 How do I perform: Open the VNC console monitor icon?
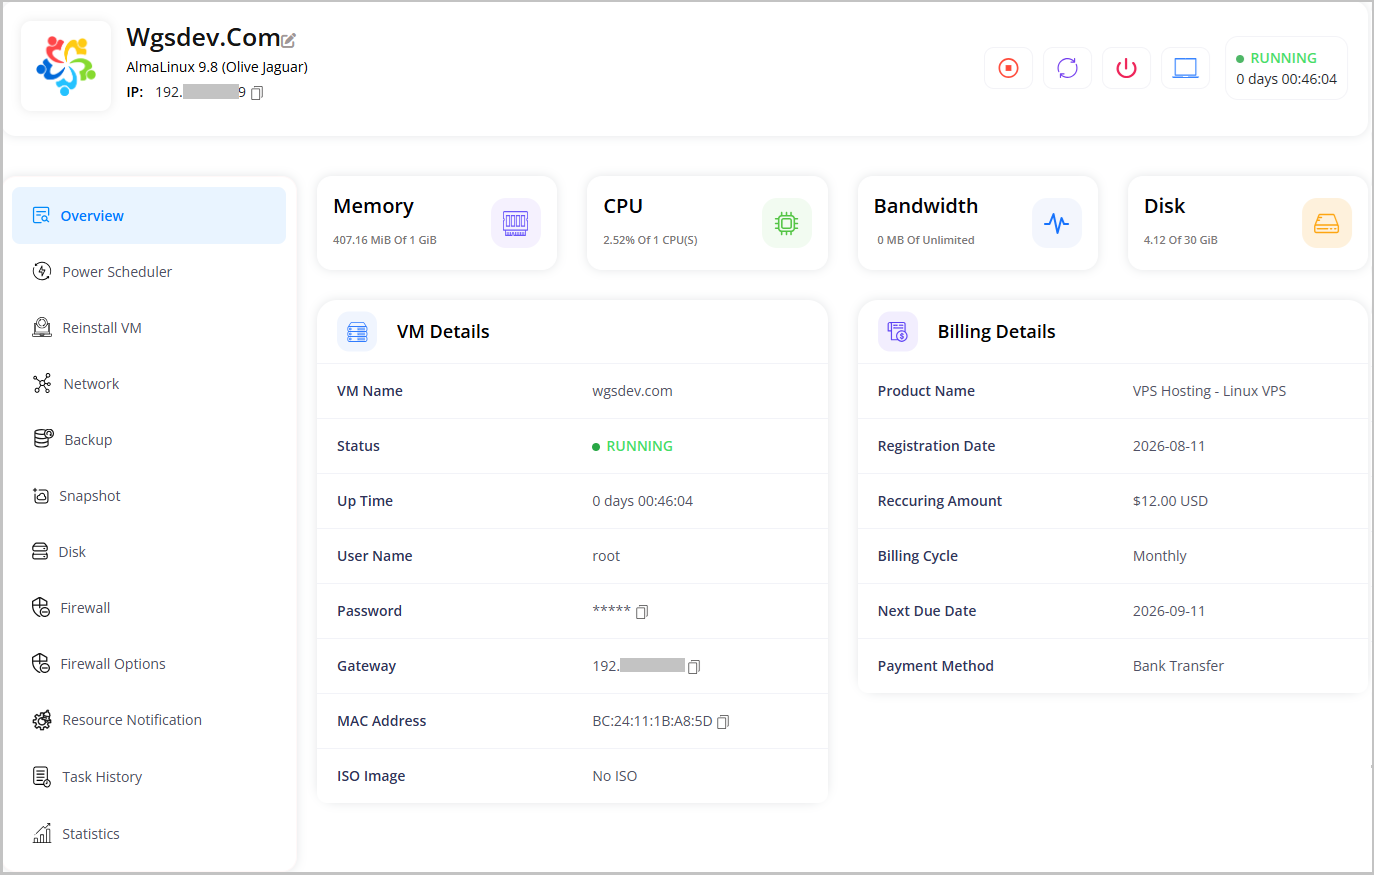coord(1185,68)
